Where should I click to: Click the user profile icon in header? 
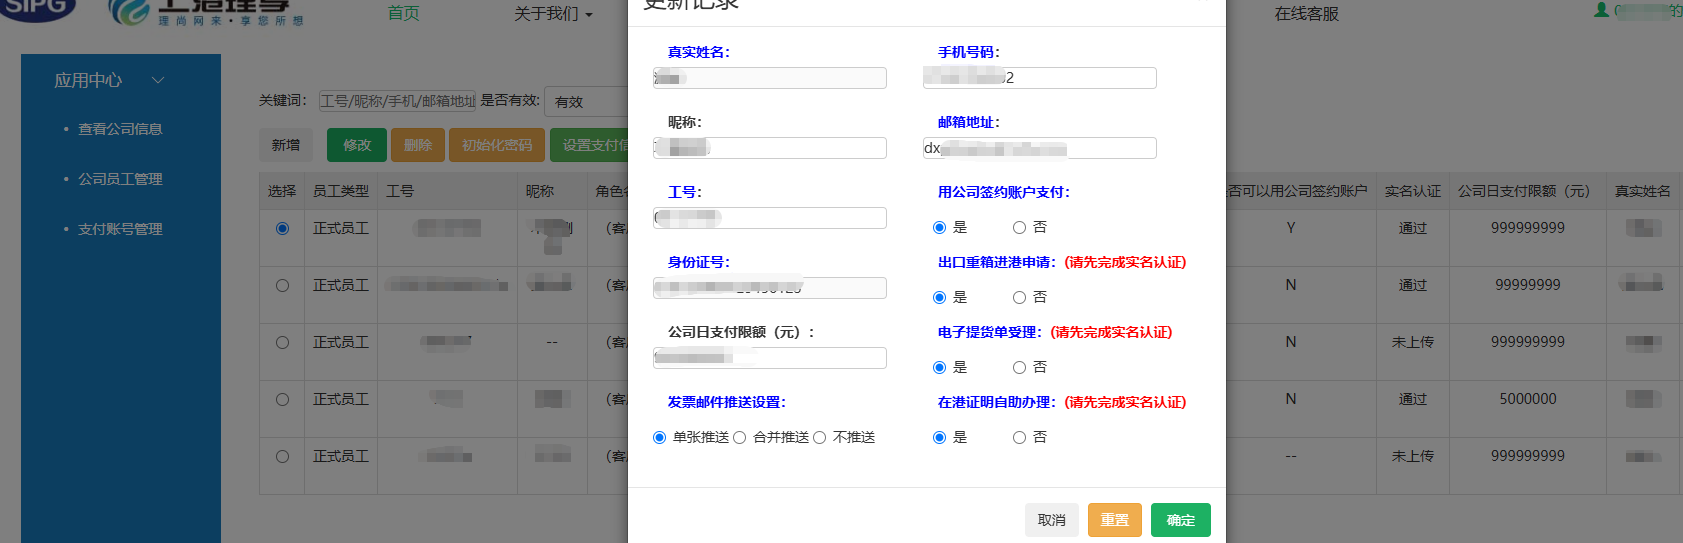coord(1601,9)
